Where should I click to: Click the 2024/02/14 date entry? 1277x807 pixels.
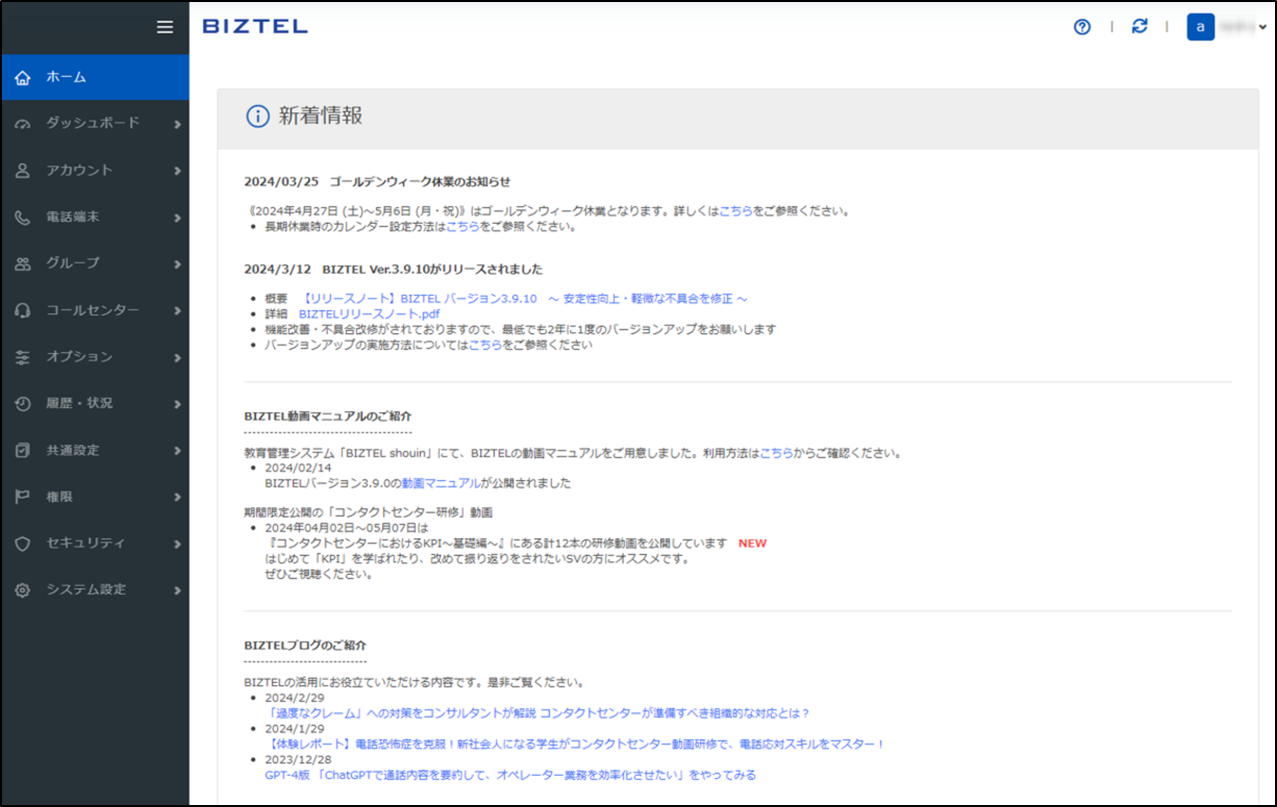(298, 468)
